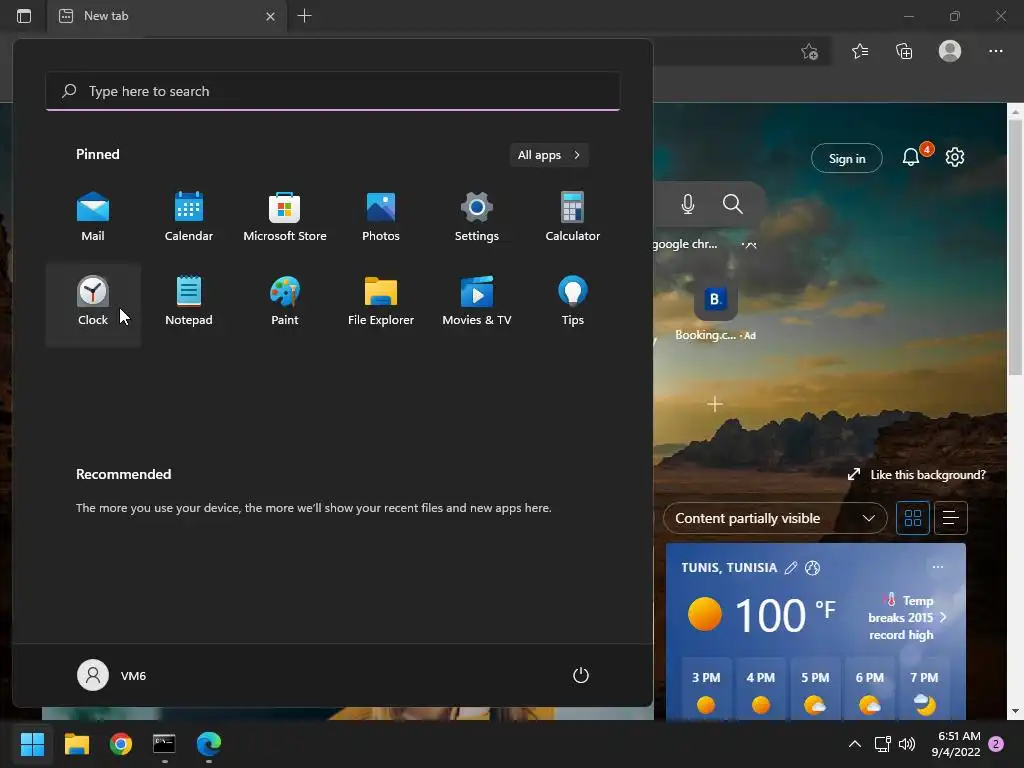
Task: Open Settings from pinned apps
Action: 477,217
